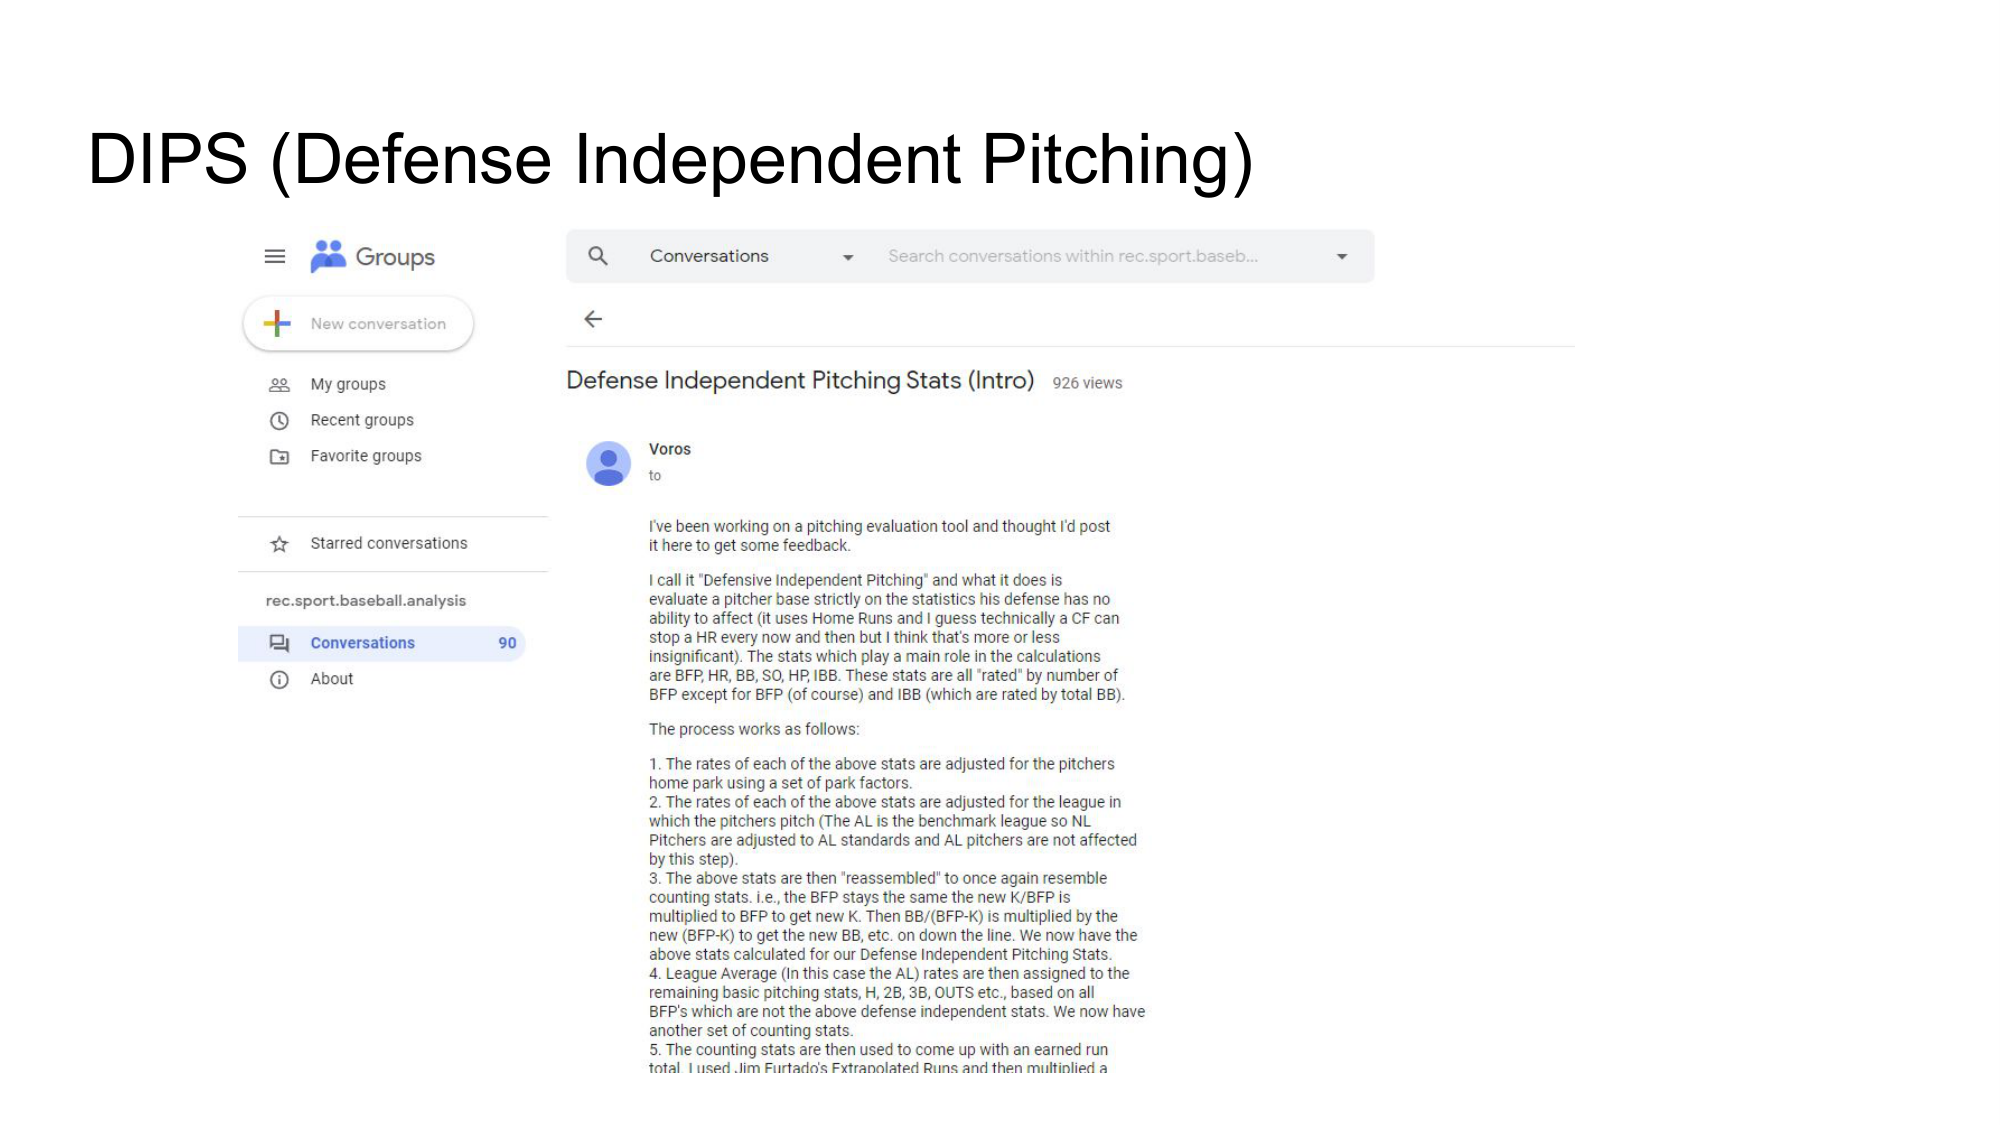Image resolution: width=2000 pixels, height=1125 pixels.
Task: Click the search magnifier icon
Action: tap(598, 256)
